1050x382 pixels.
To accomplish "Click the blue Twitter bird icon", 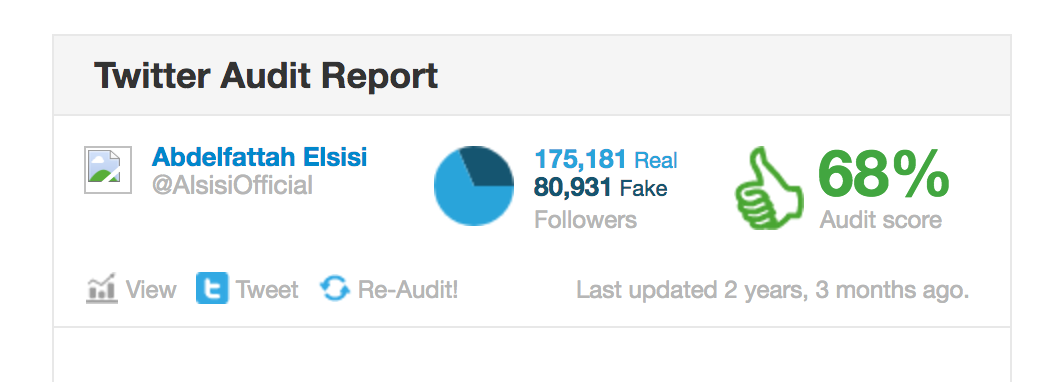I will (212, 288).
